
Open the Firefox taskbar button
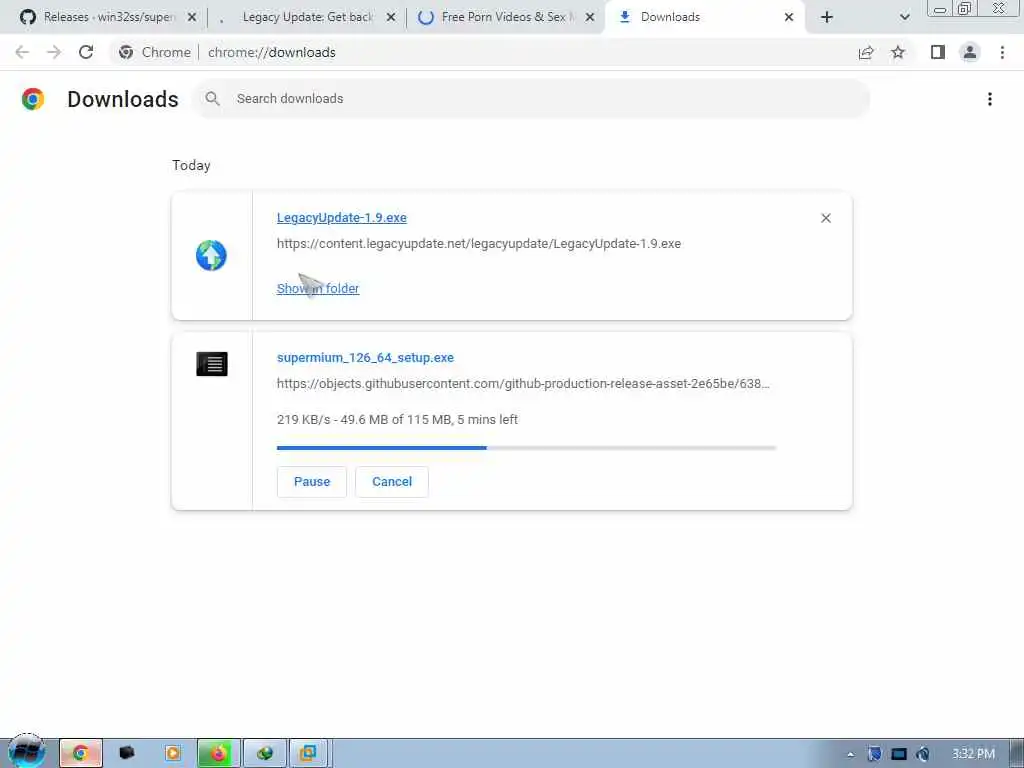coord(219,754)
